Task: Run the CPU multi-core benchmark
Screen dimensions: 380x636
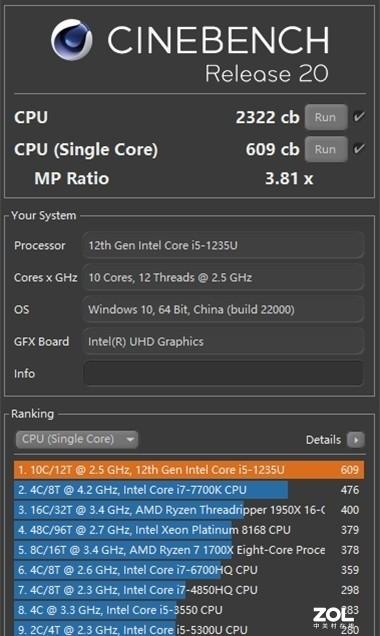Action: click(326, 117)
